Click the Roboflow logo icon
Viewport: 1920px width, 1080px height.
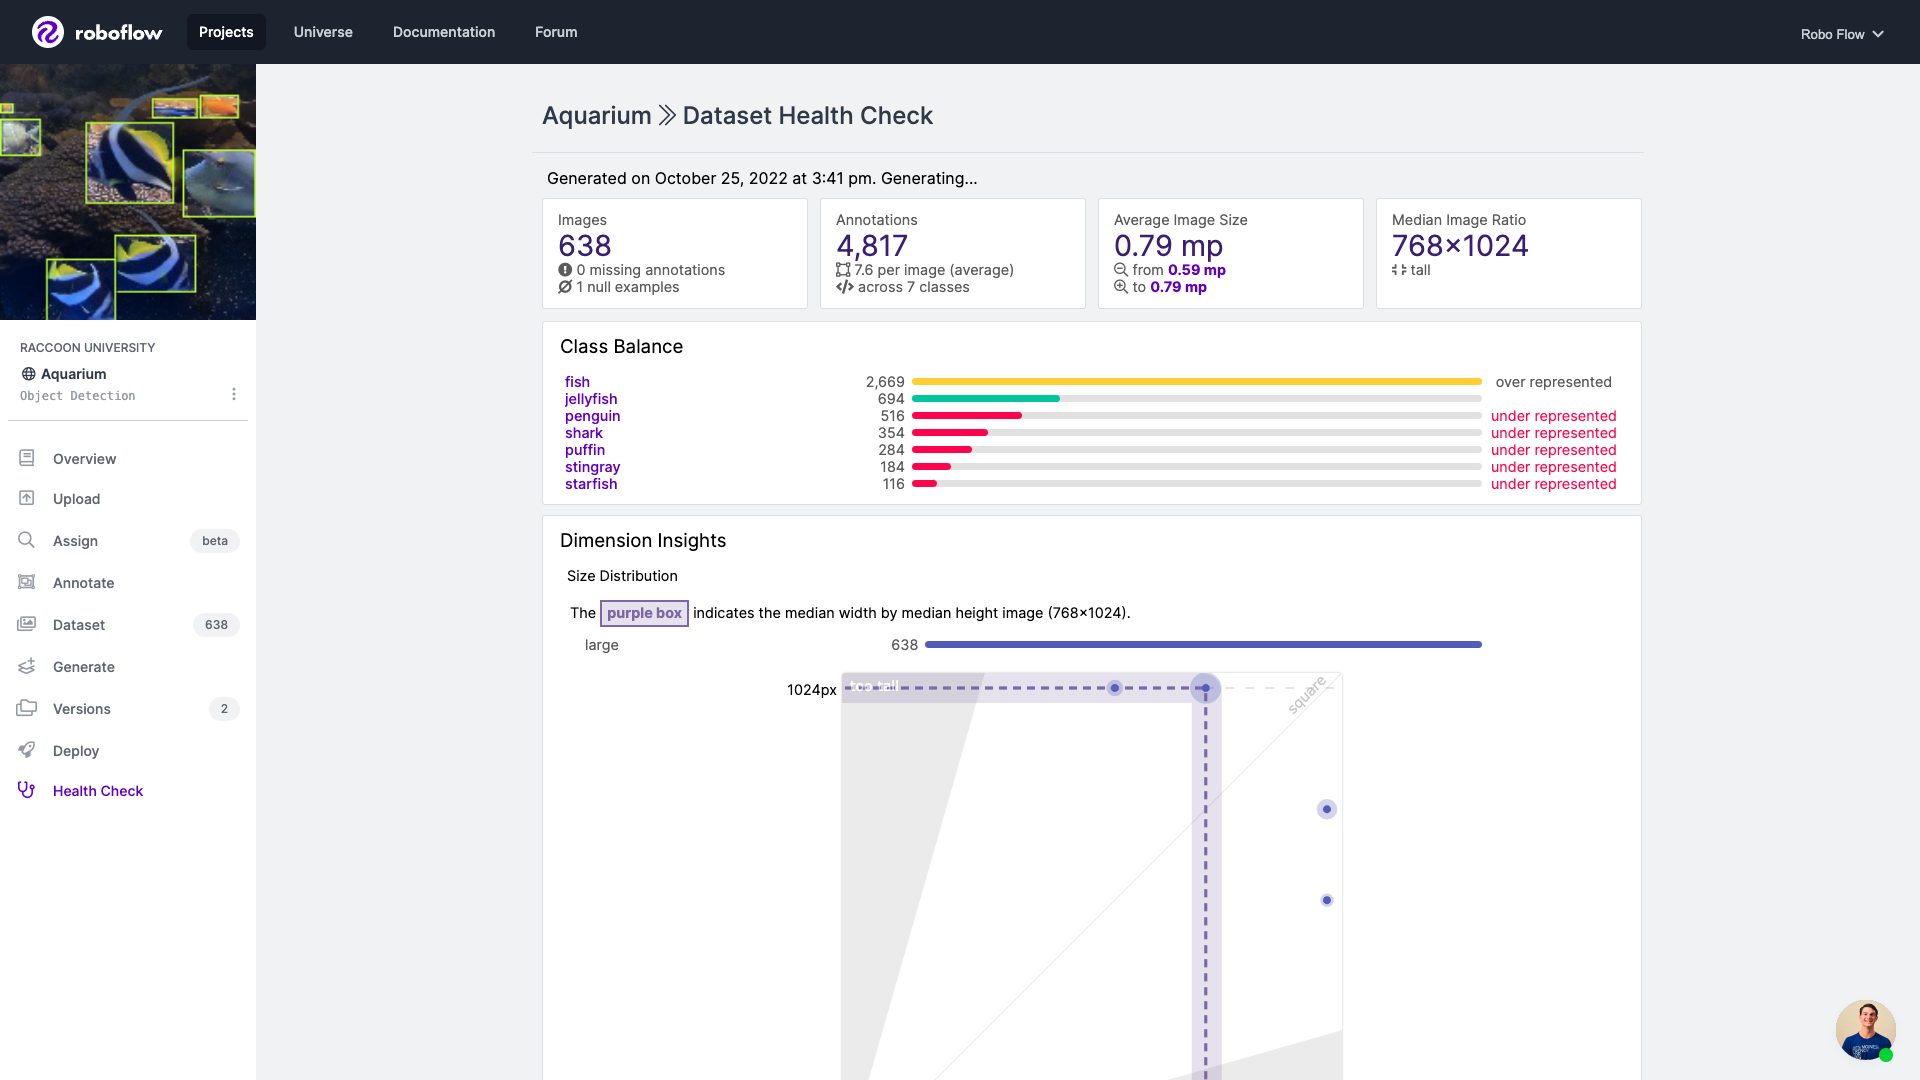click(x=47, y=32)
